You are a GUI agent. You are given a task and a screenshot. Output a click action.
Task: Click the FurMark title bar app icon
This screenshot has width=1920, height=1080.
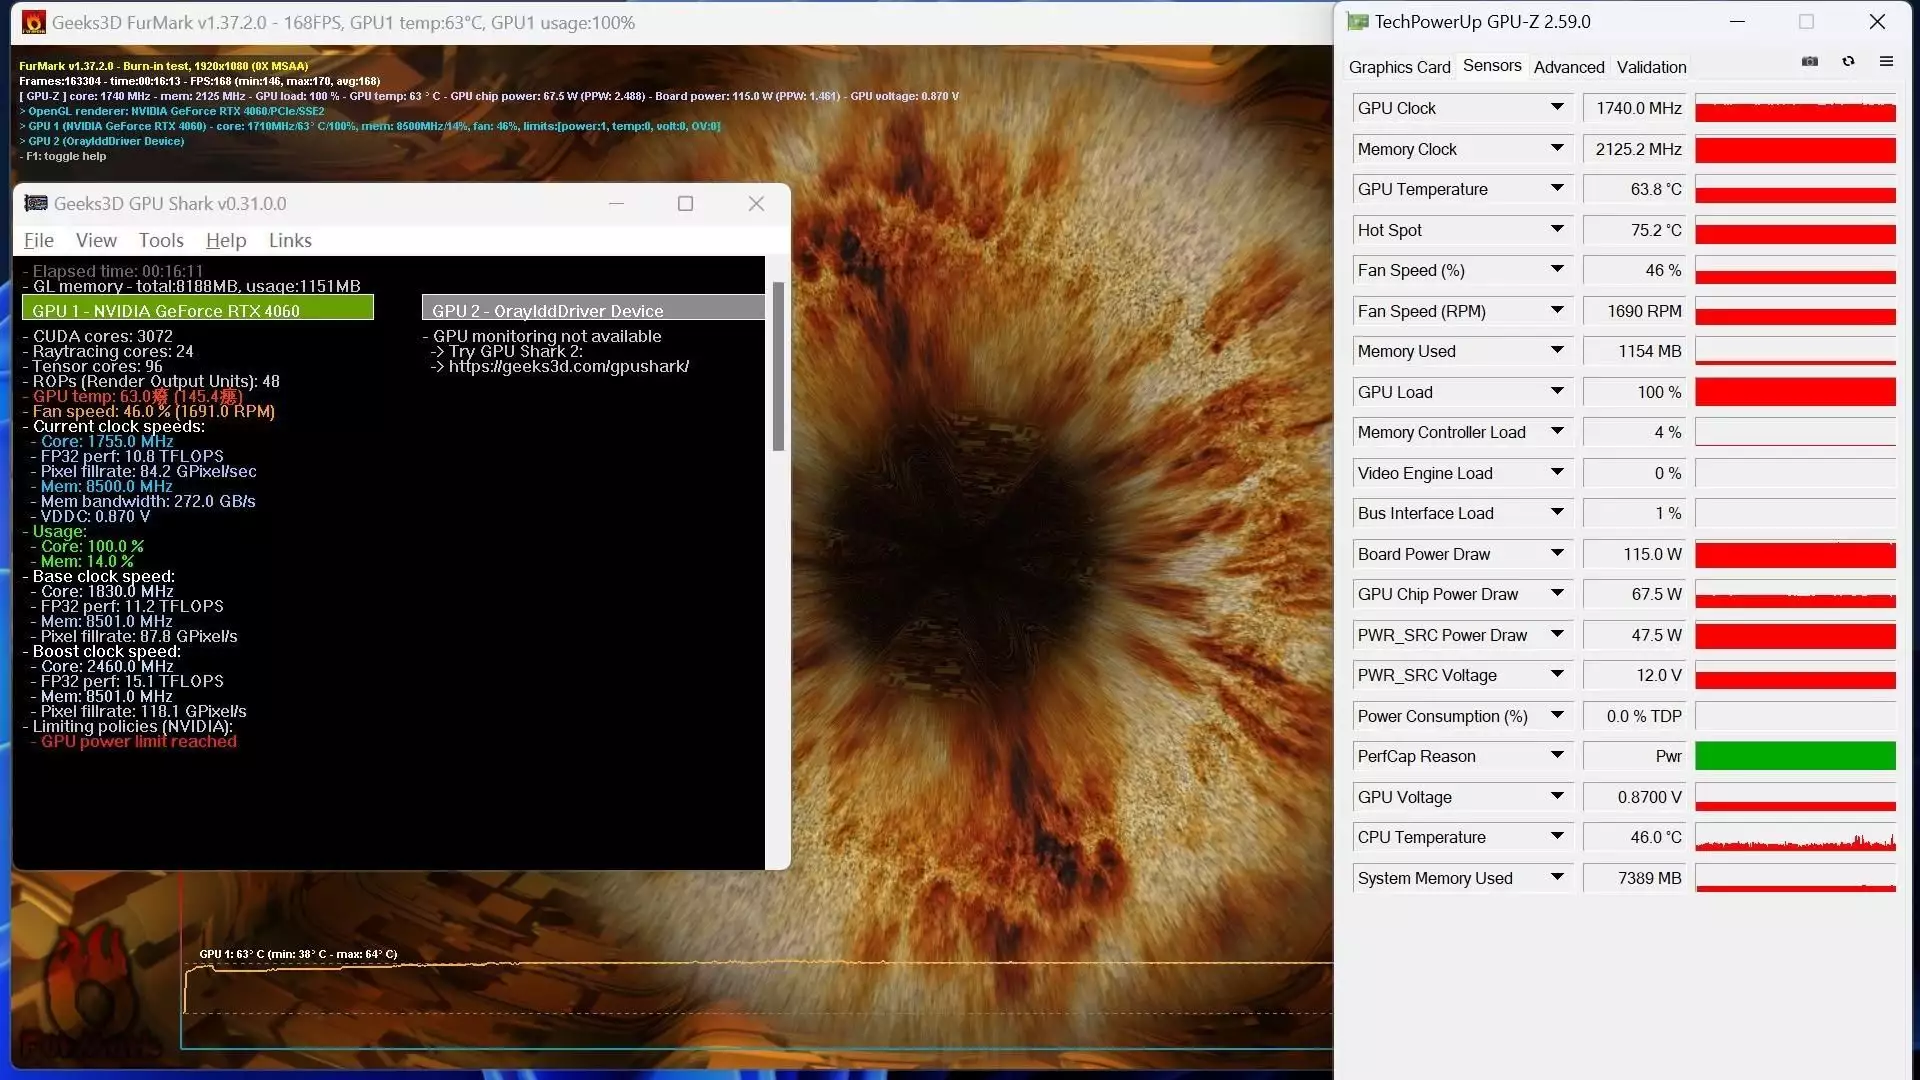[33, 22]
